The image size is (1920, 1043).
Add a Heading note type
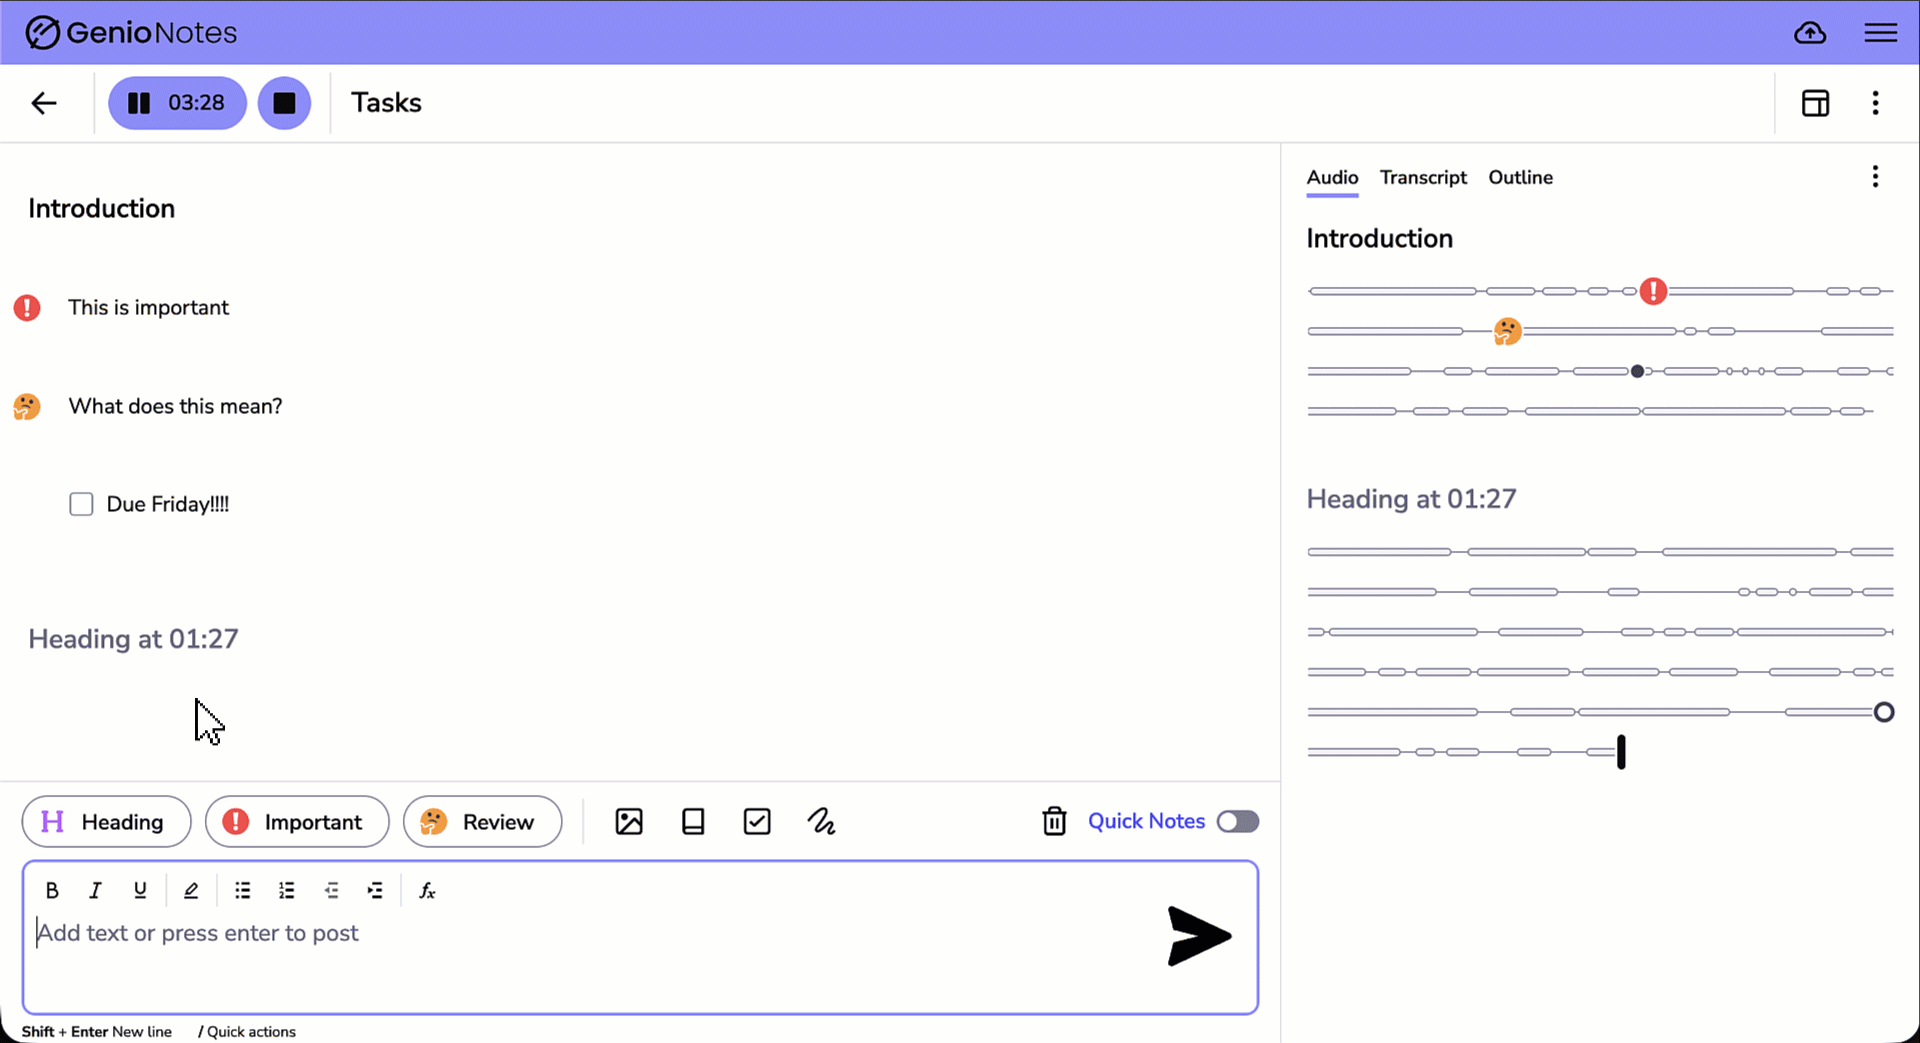pyautogui.click(x=106, y=822)
